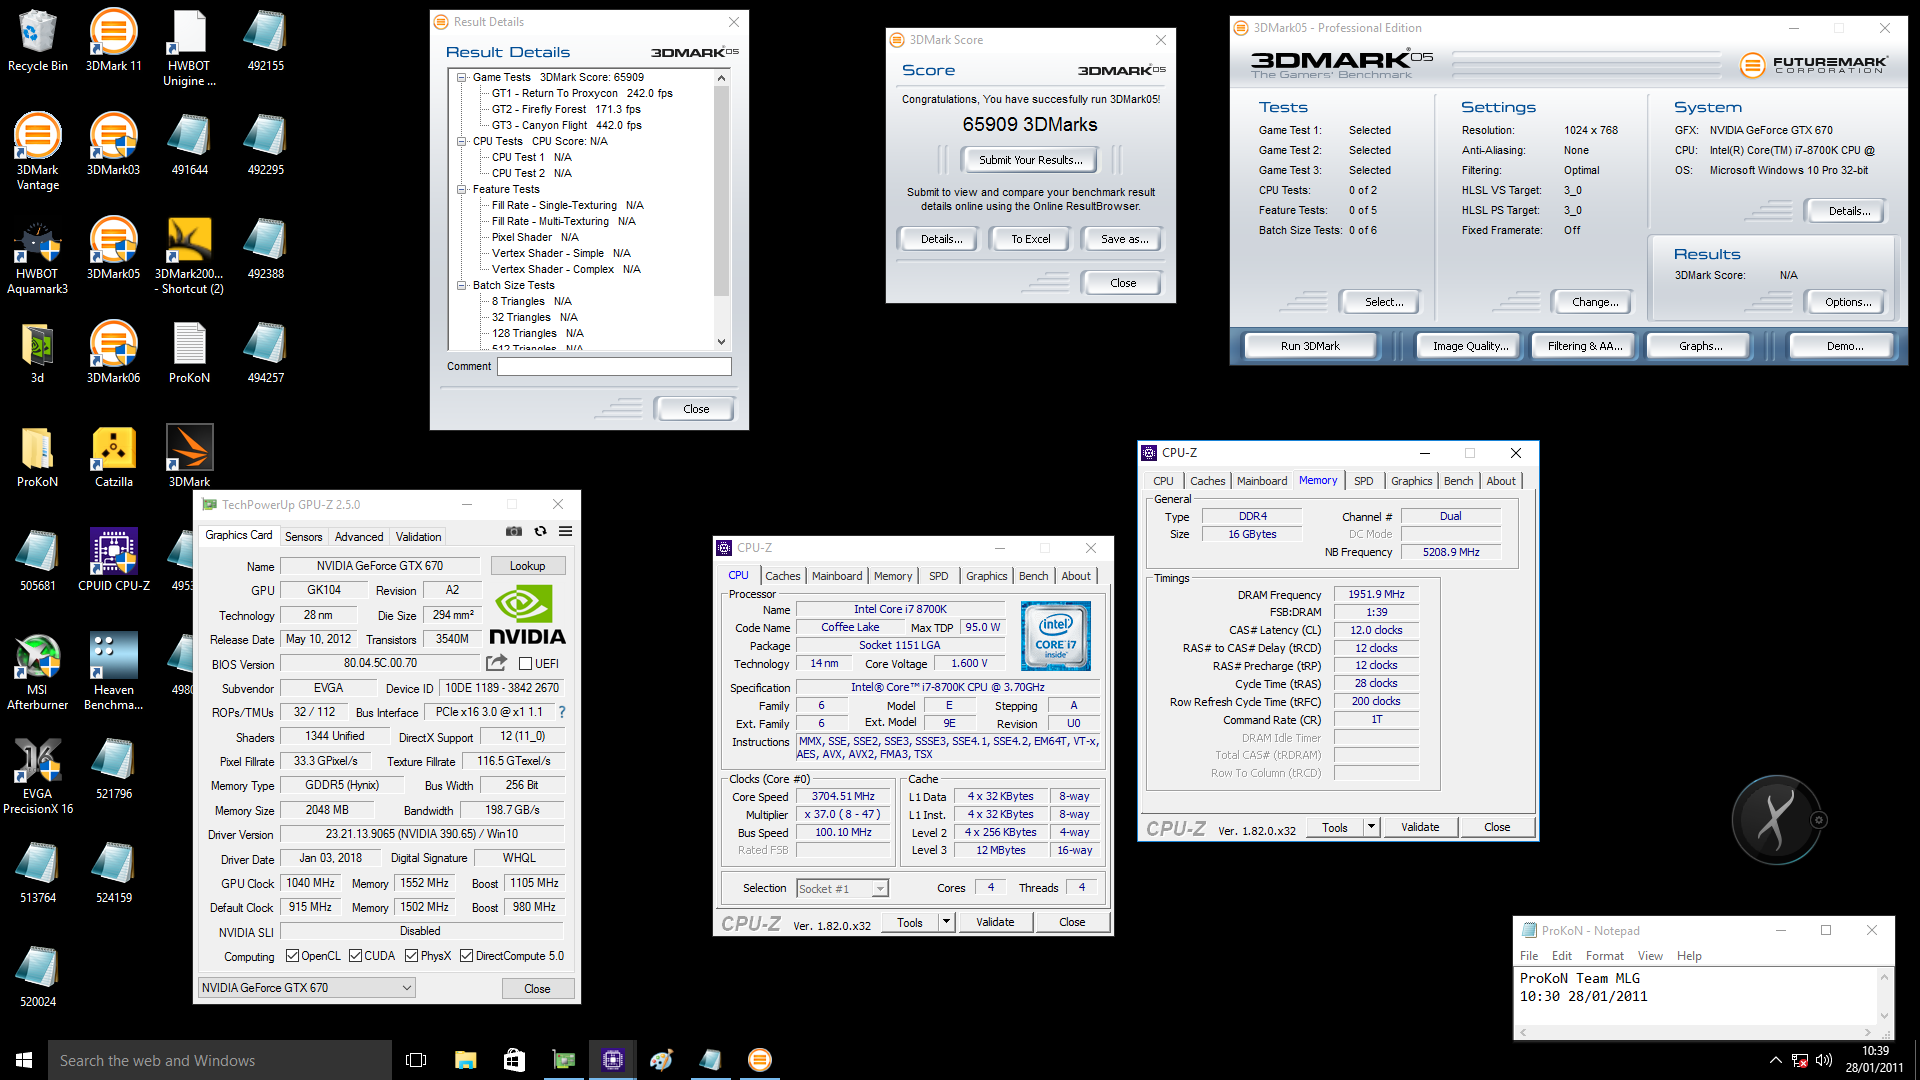The image size is (1920, 1080).
Task: Click the Windows Start button
Action: click(x=24, y=1060)
